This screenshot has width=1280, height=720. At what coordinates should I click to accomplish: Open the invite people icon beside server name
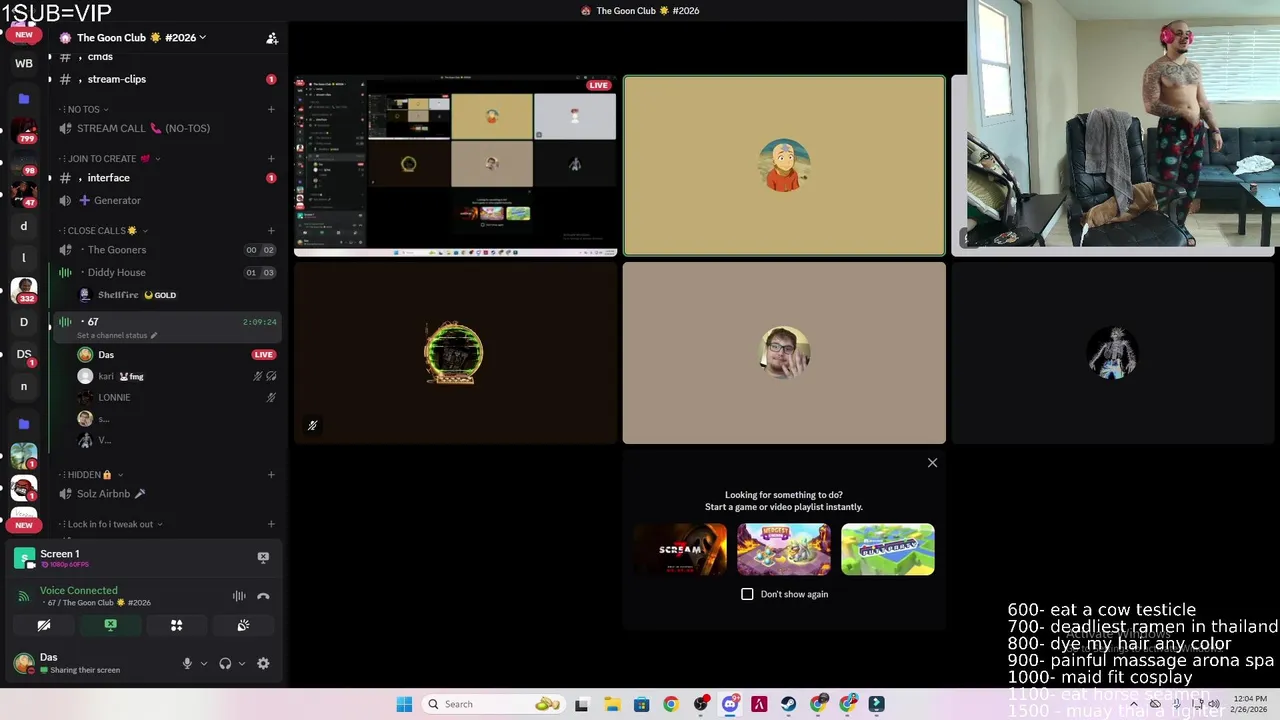point(272,38)
